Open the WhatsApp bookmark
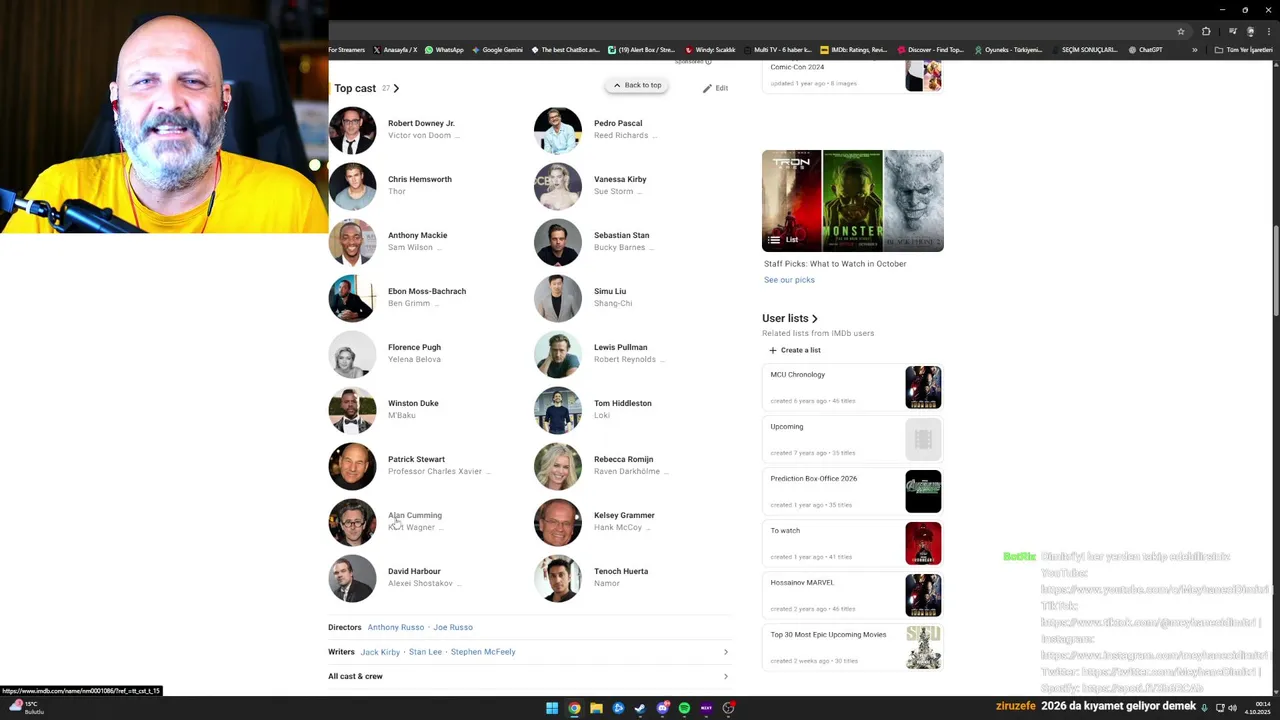This screenshot has width=1280, height=720. (x=444, y=50)
